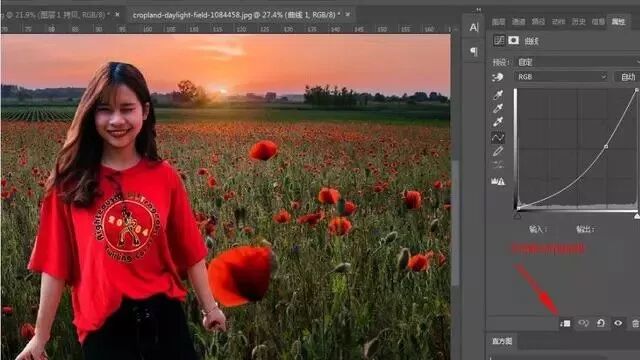Switch to the 通道 channels tab
Viewport: 640px width, 360px height.
(x=518, y=22)
